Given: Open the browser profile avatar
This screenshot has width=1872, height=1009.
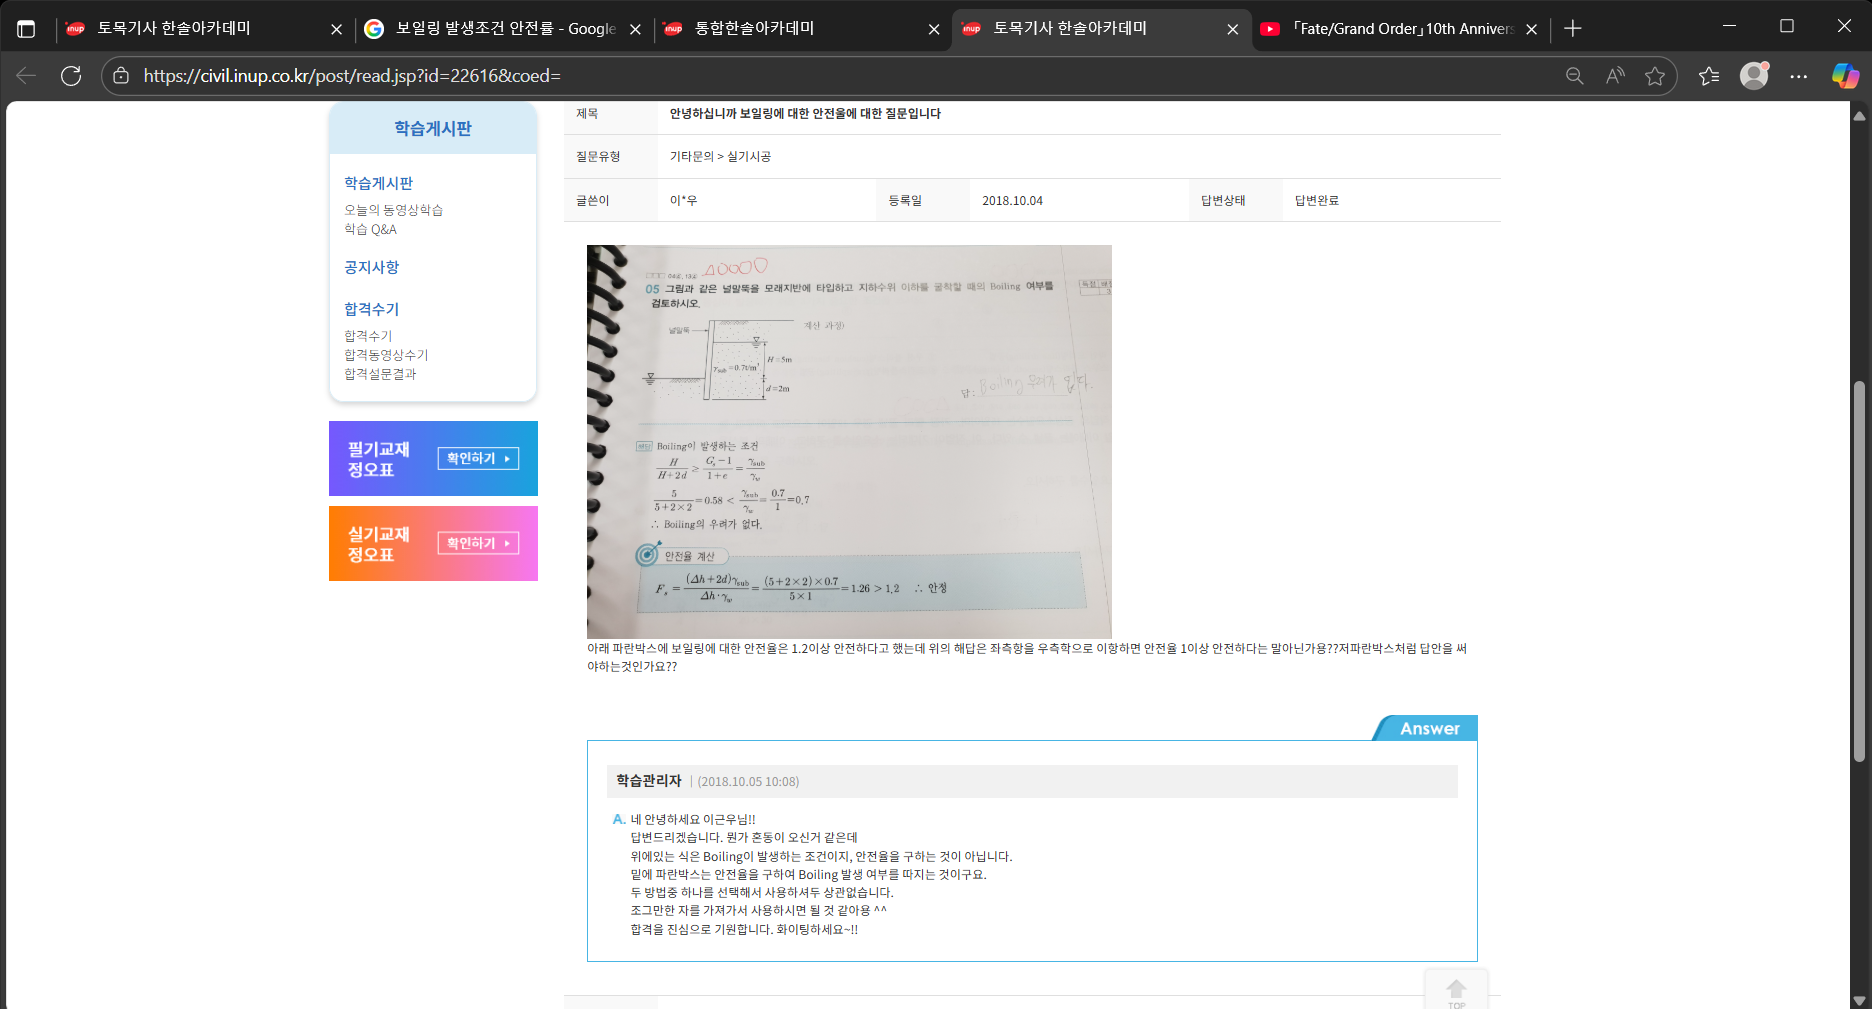Looking at the screenshot, I should coord(1754,76).
